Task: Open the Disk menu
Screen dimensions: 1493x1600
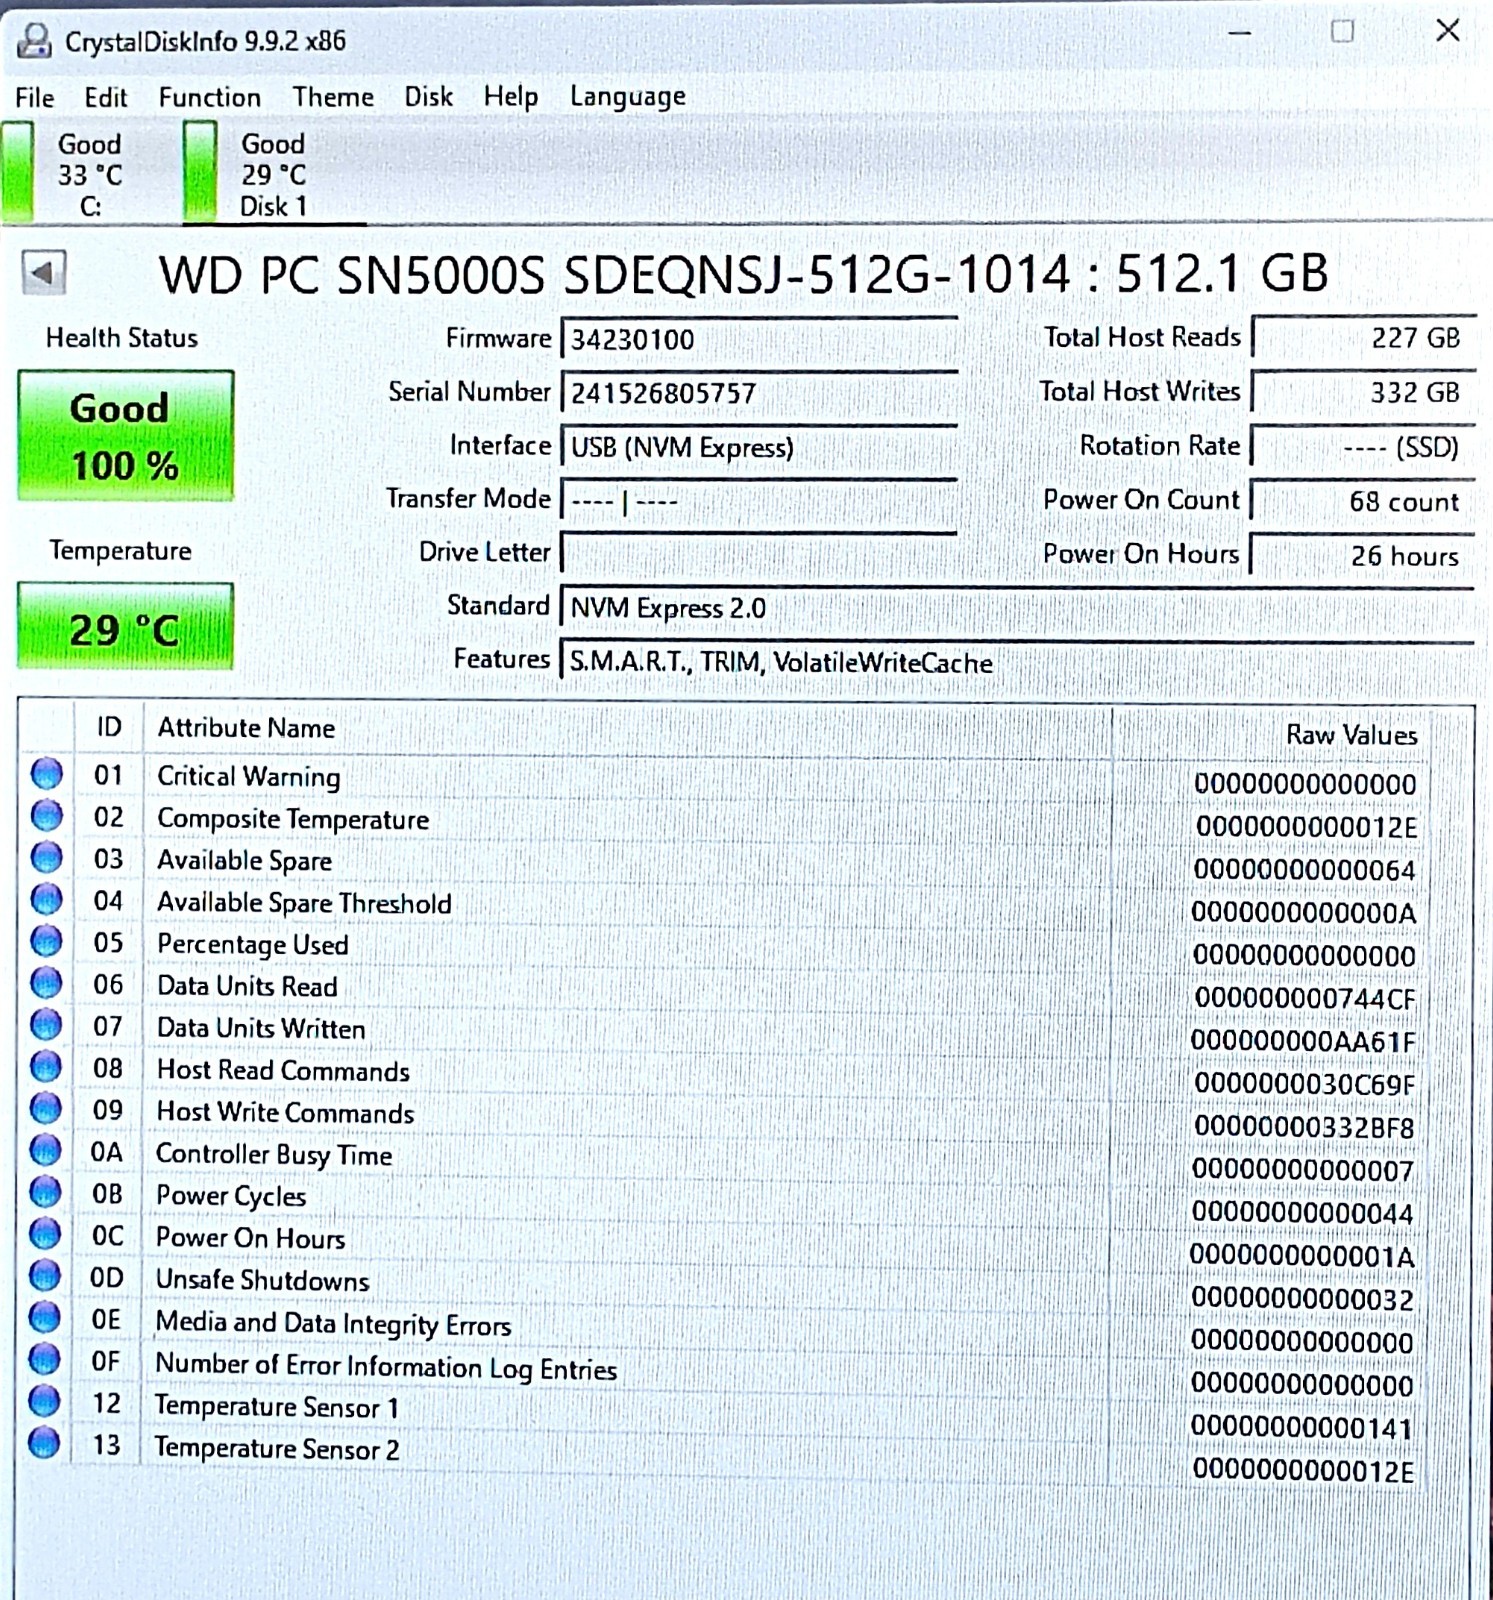Action: click(x=428, y=97)
